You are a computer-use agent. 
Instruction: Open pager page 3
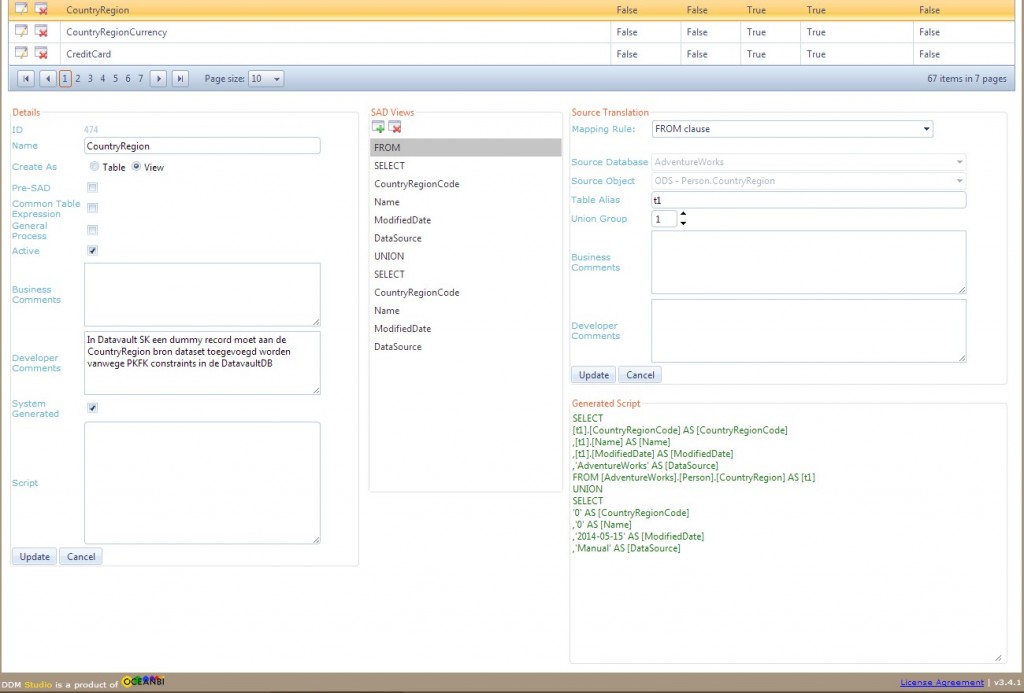pyautogui.click(x=90, y=78)
